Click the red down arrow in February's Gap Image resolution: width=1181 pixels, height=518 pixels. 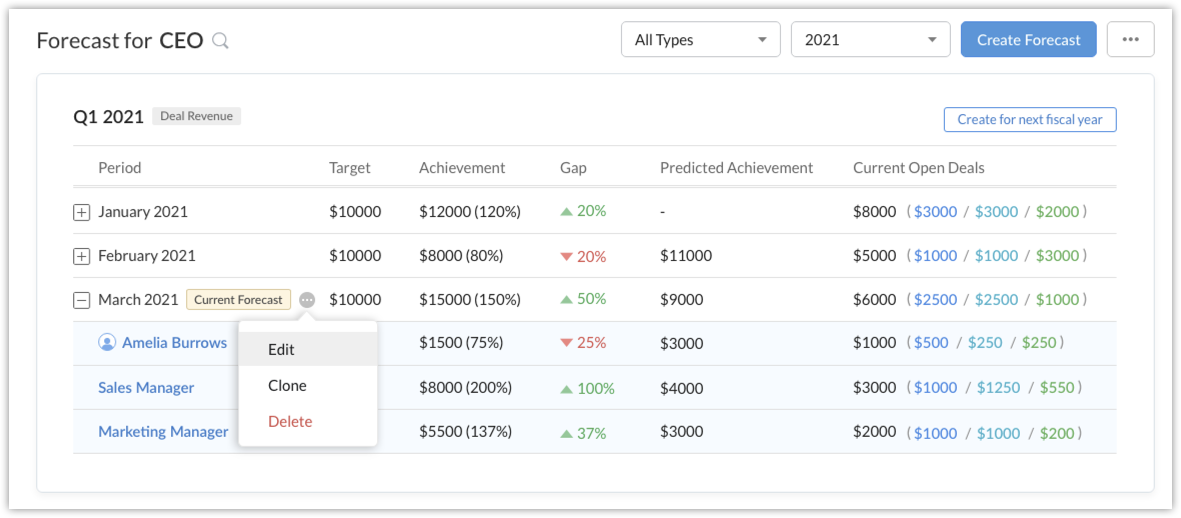click(566, 257)
